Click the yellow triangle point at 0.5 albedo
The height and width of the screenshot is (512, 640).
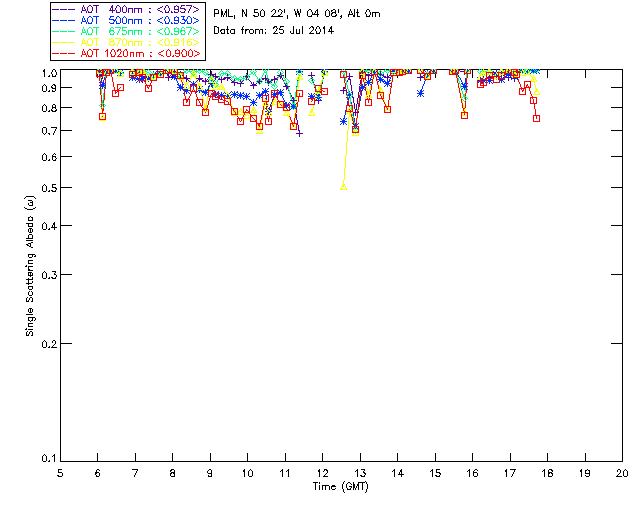point(344,187)
